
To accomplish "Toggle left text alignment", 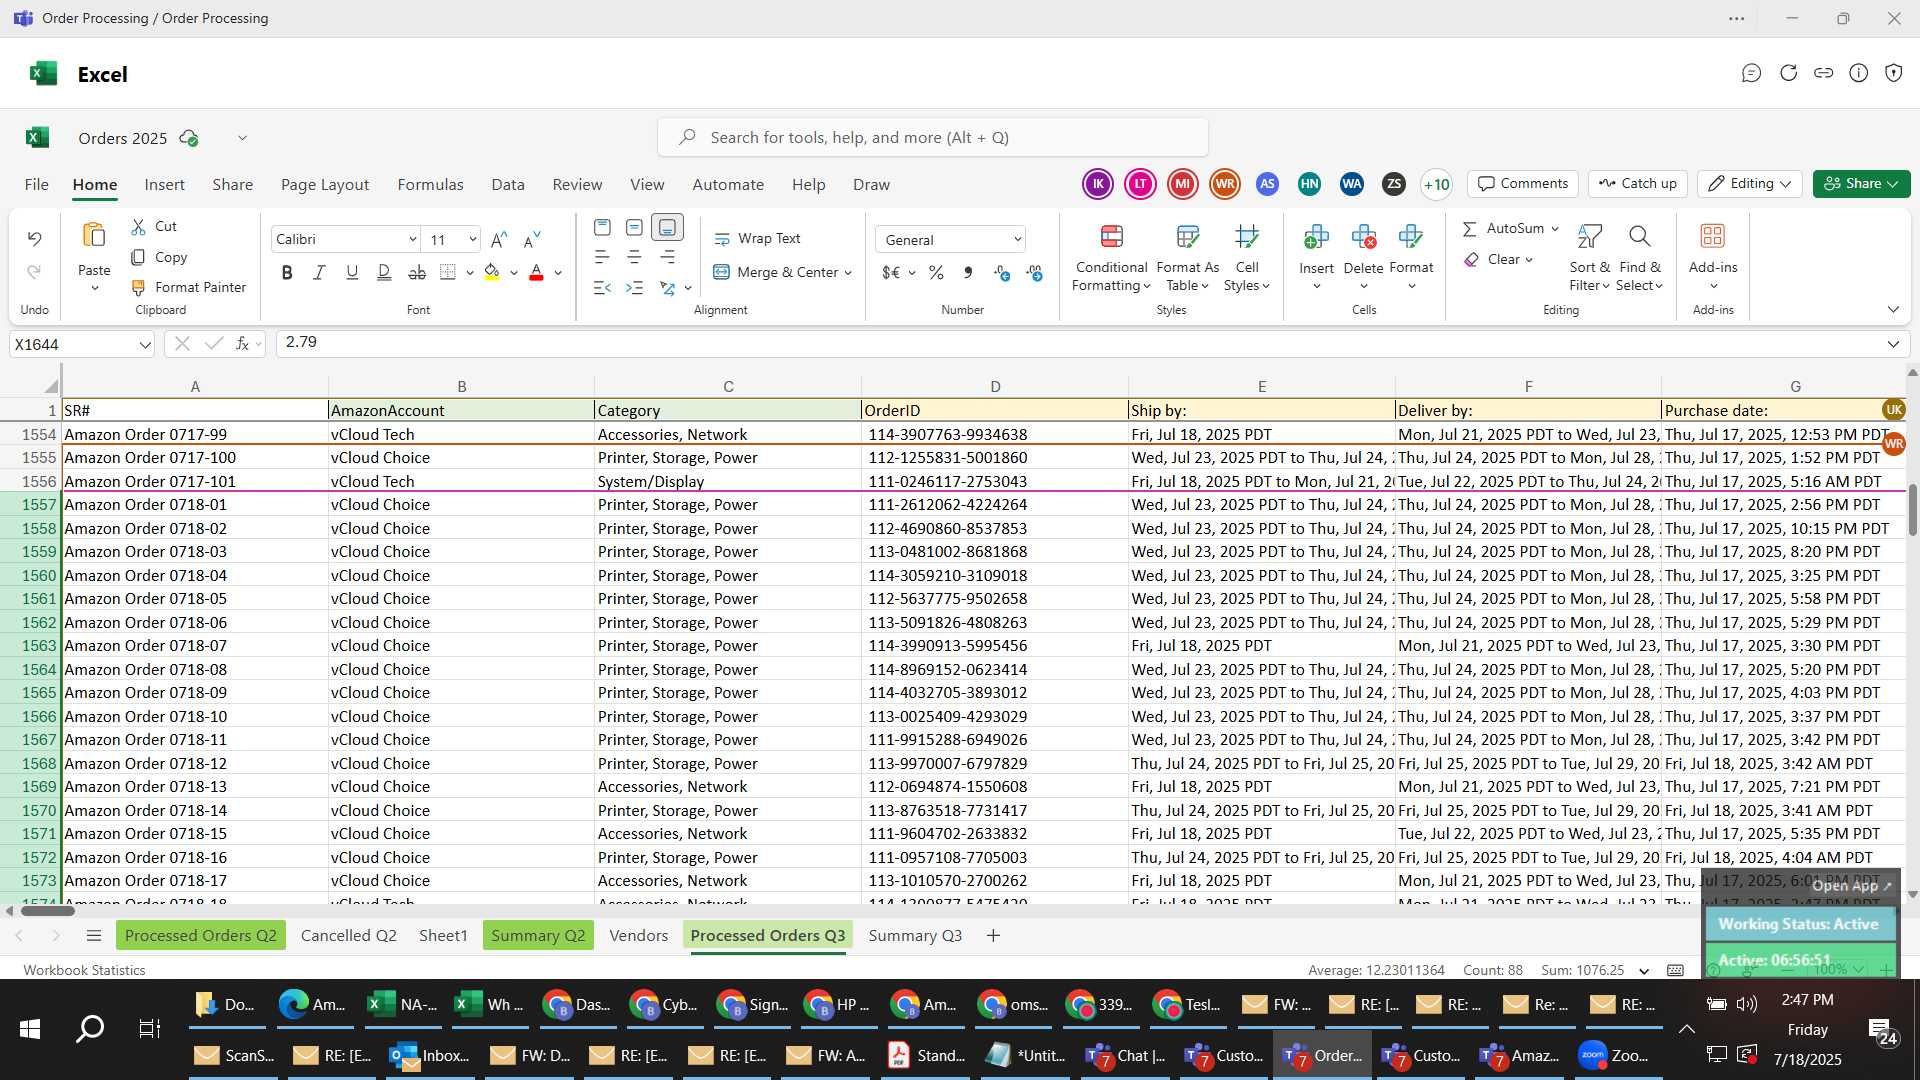I will 602,258.
